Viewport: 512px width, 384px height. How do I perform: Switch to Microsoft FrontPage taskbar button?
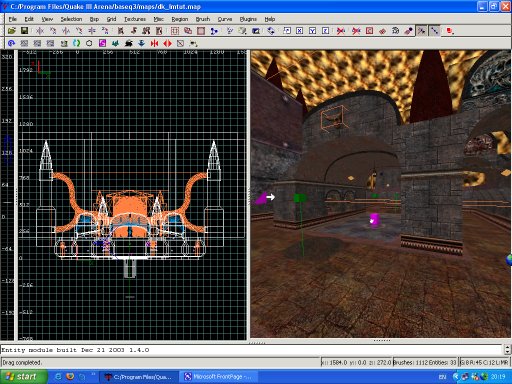220,377
